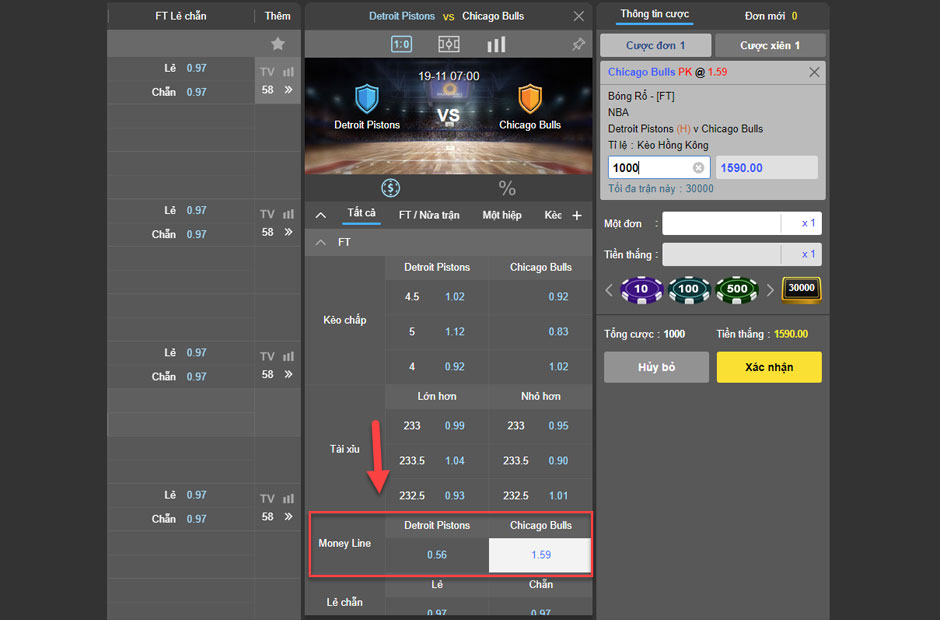Image resolution: width=940 pixels, height=620 pixels.
Task: Select the percent odds icon
Action: point(507,188)
